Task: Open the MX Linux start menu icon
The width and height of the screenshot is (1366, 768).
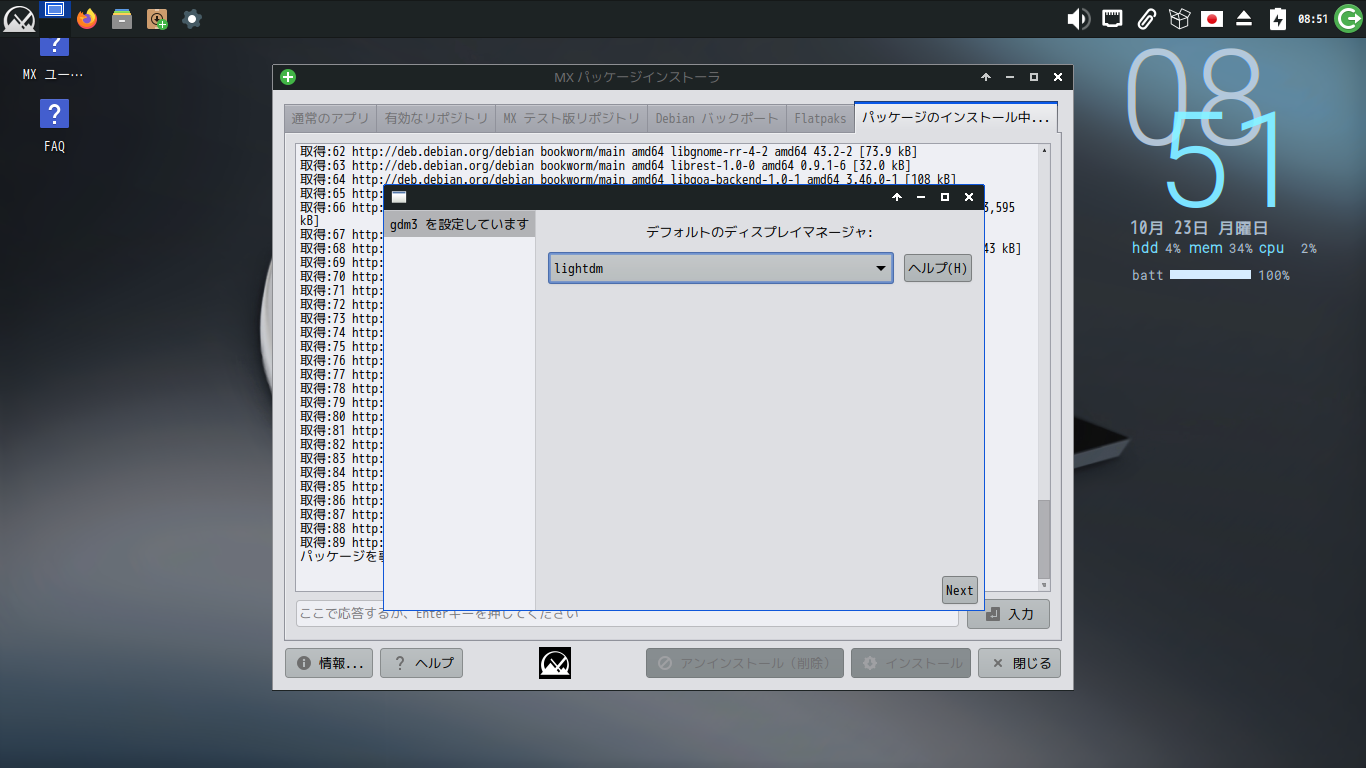Action: click(x=19, y=19)
